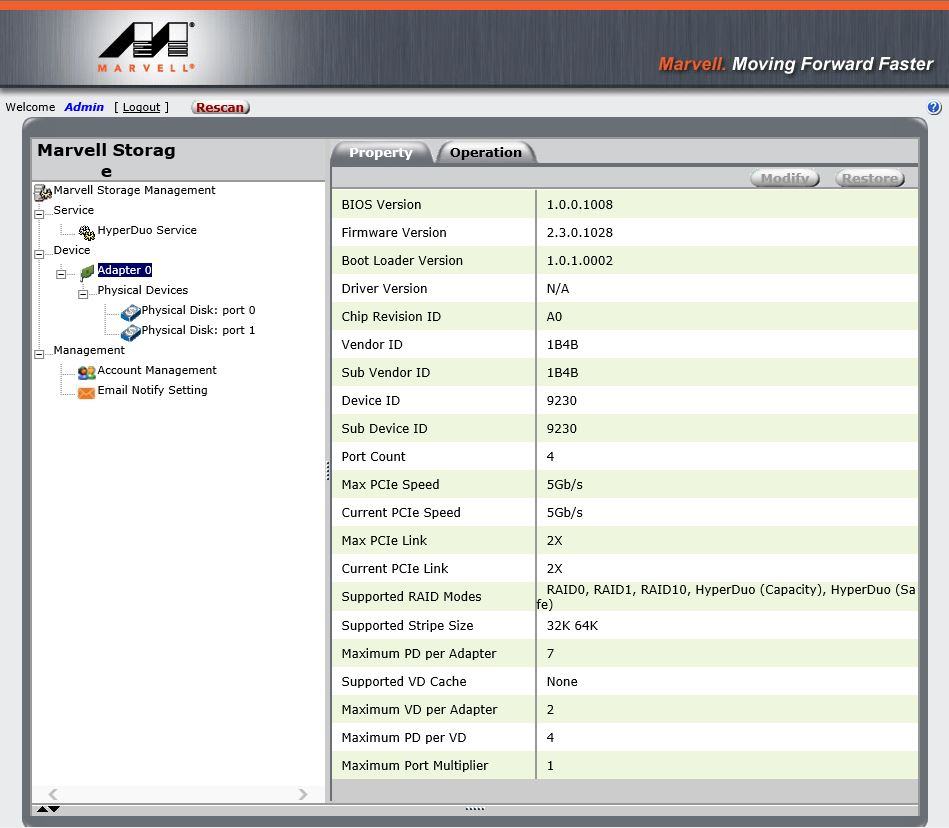Image resolution: width=949 pixels, height=828 pixels.
Task: Open Email Notify Setting
Action: [x=153, y=390]
